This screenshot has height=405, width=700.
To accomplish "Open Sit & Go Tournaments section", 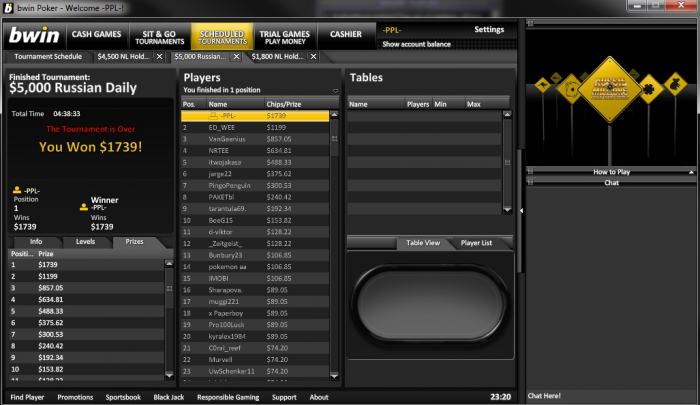I will pos(160,38).
